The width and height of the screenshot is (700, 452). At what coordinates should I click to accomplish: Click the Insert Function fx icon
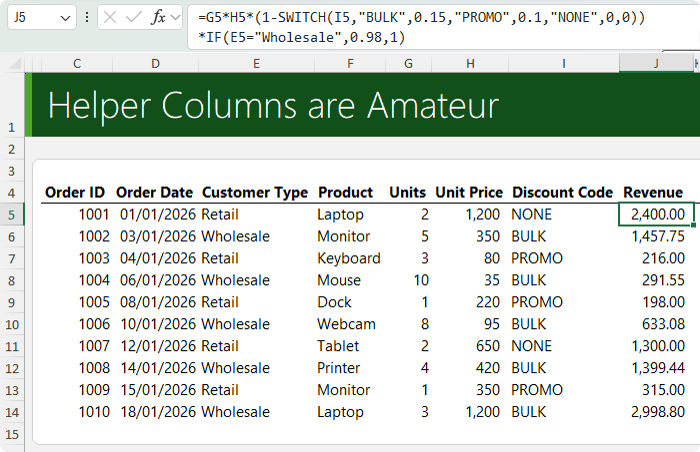tap(158, 17)
